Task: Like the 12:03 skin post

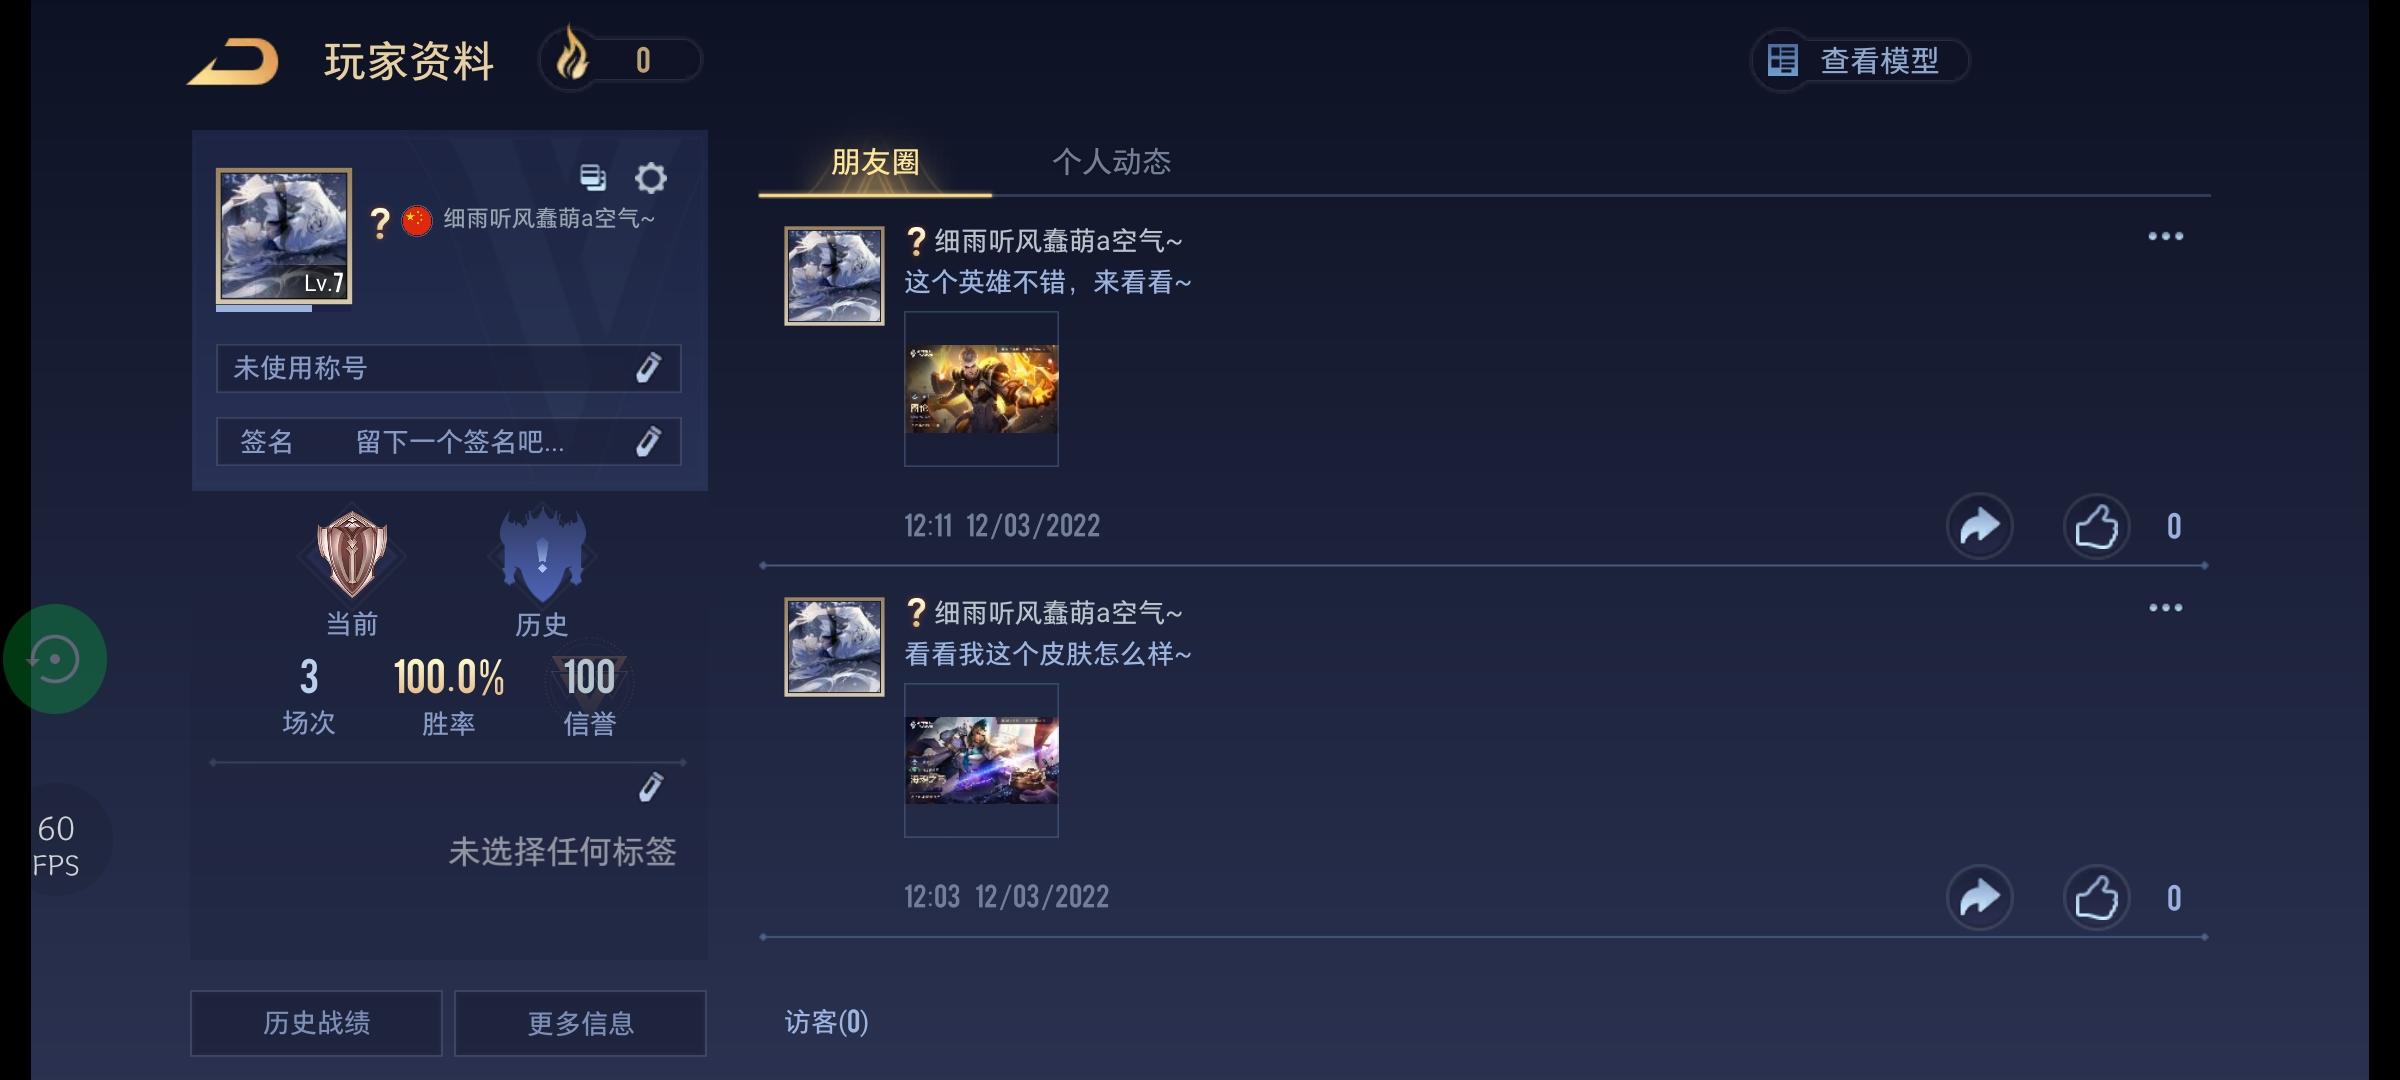Action: pos(2096,898)
